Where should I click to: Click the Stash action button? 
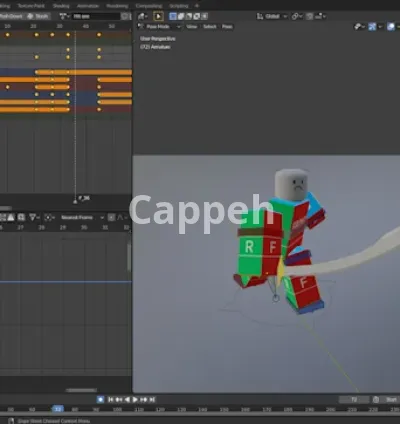(38, 16)
